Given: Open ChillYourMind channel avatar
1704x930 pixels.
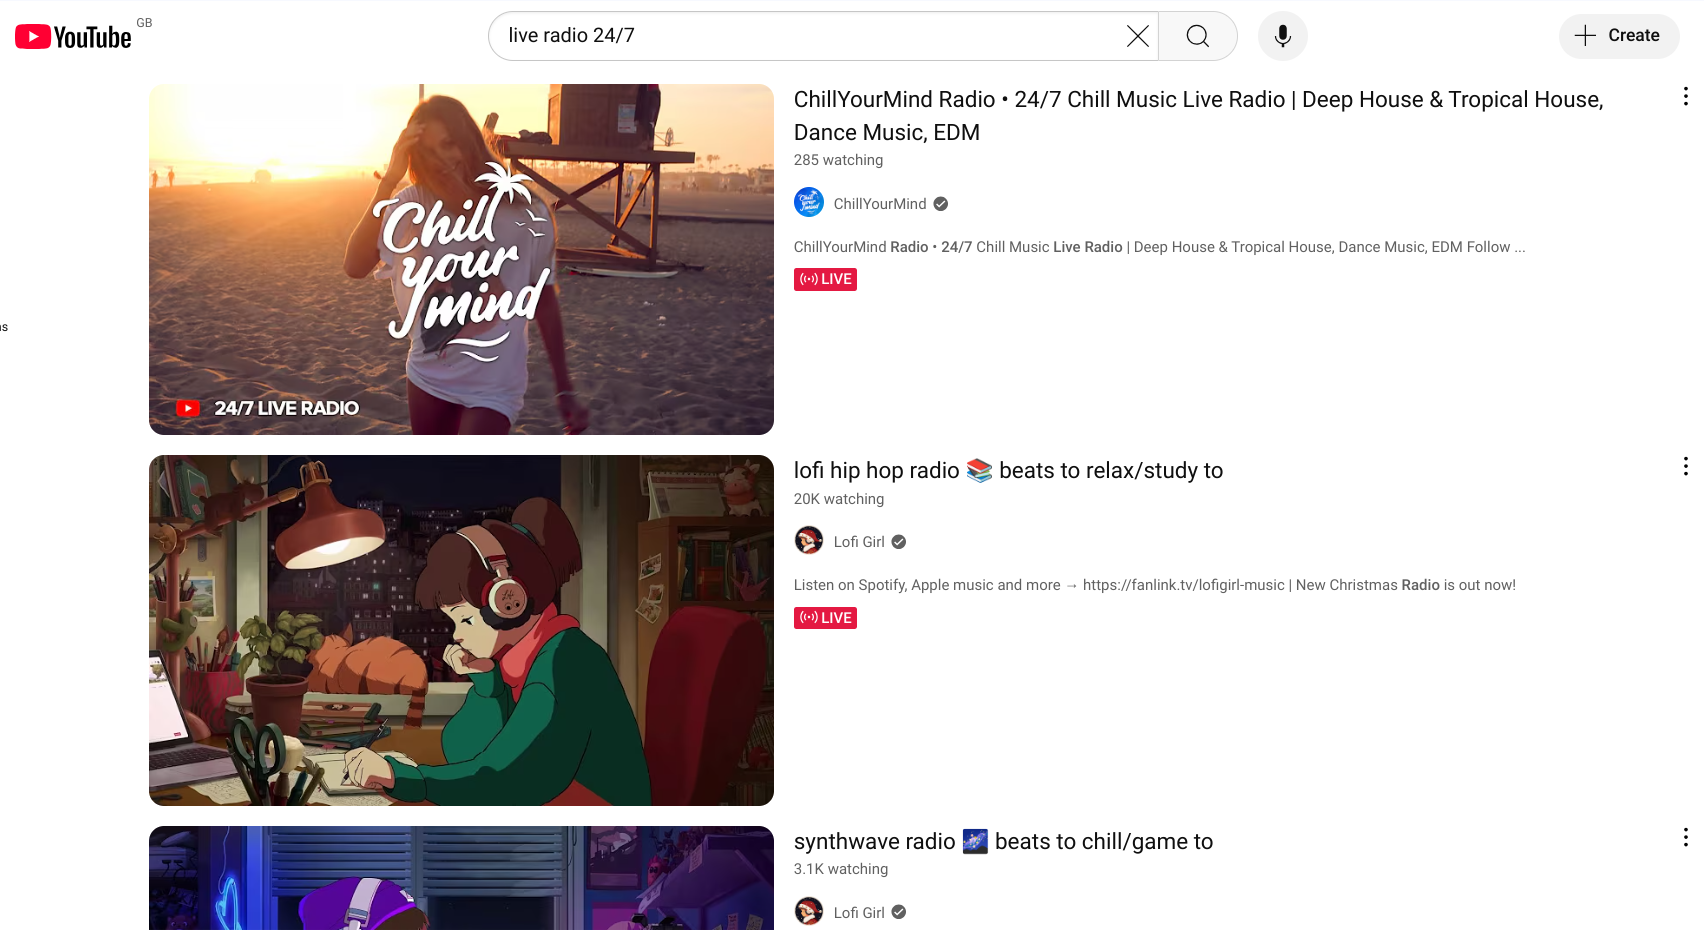Looking at the screenshot, I should (809, 202).
